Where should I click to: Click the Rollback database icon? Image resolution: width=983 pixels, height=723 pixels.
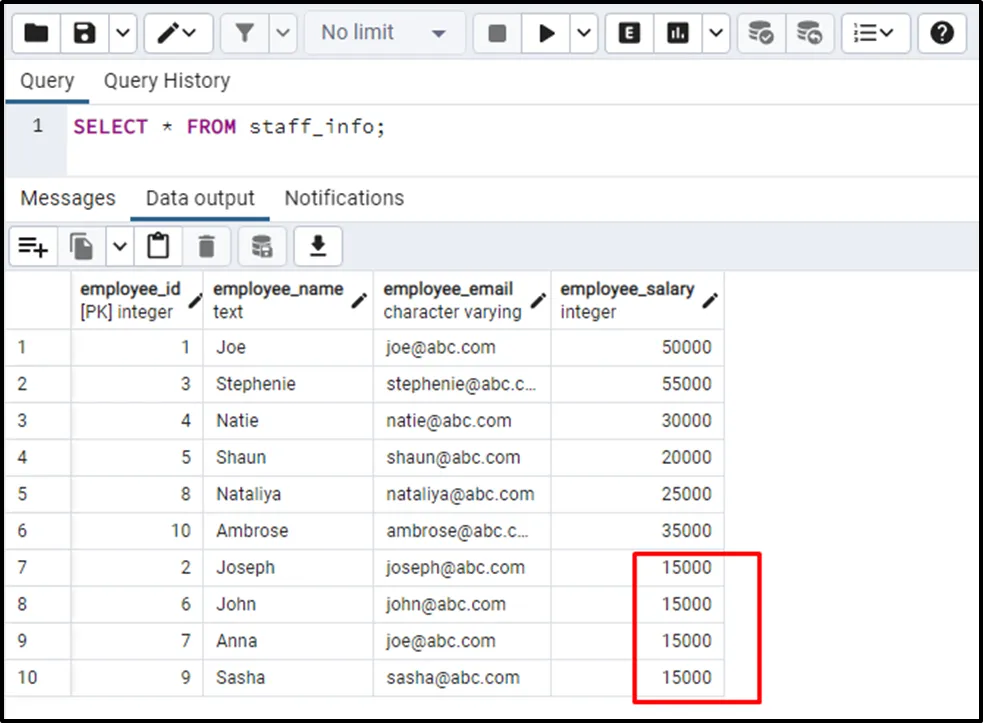tap(809, 33)
